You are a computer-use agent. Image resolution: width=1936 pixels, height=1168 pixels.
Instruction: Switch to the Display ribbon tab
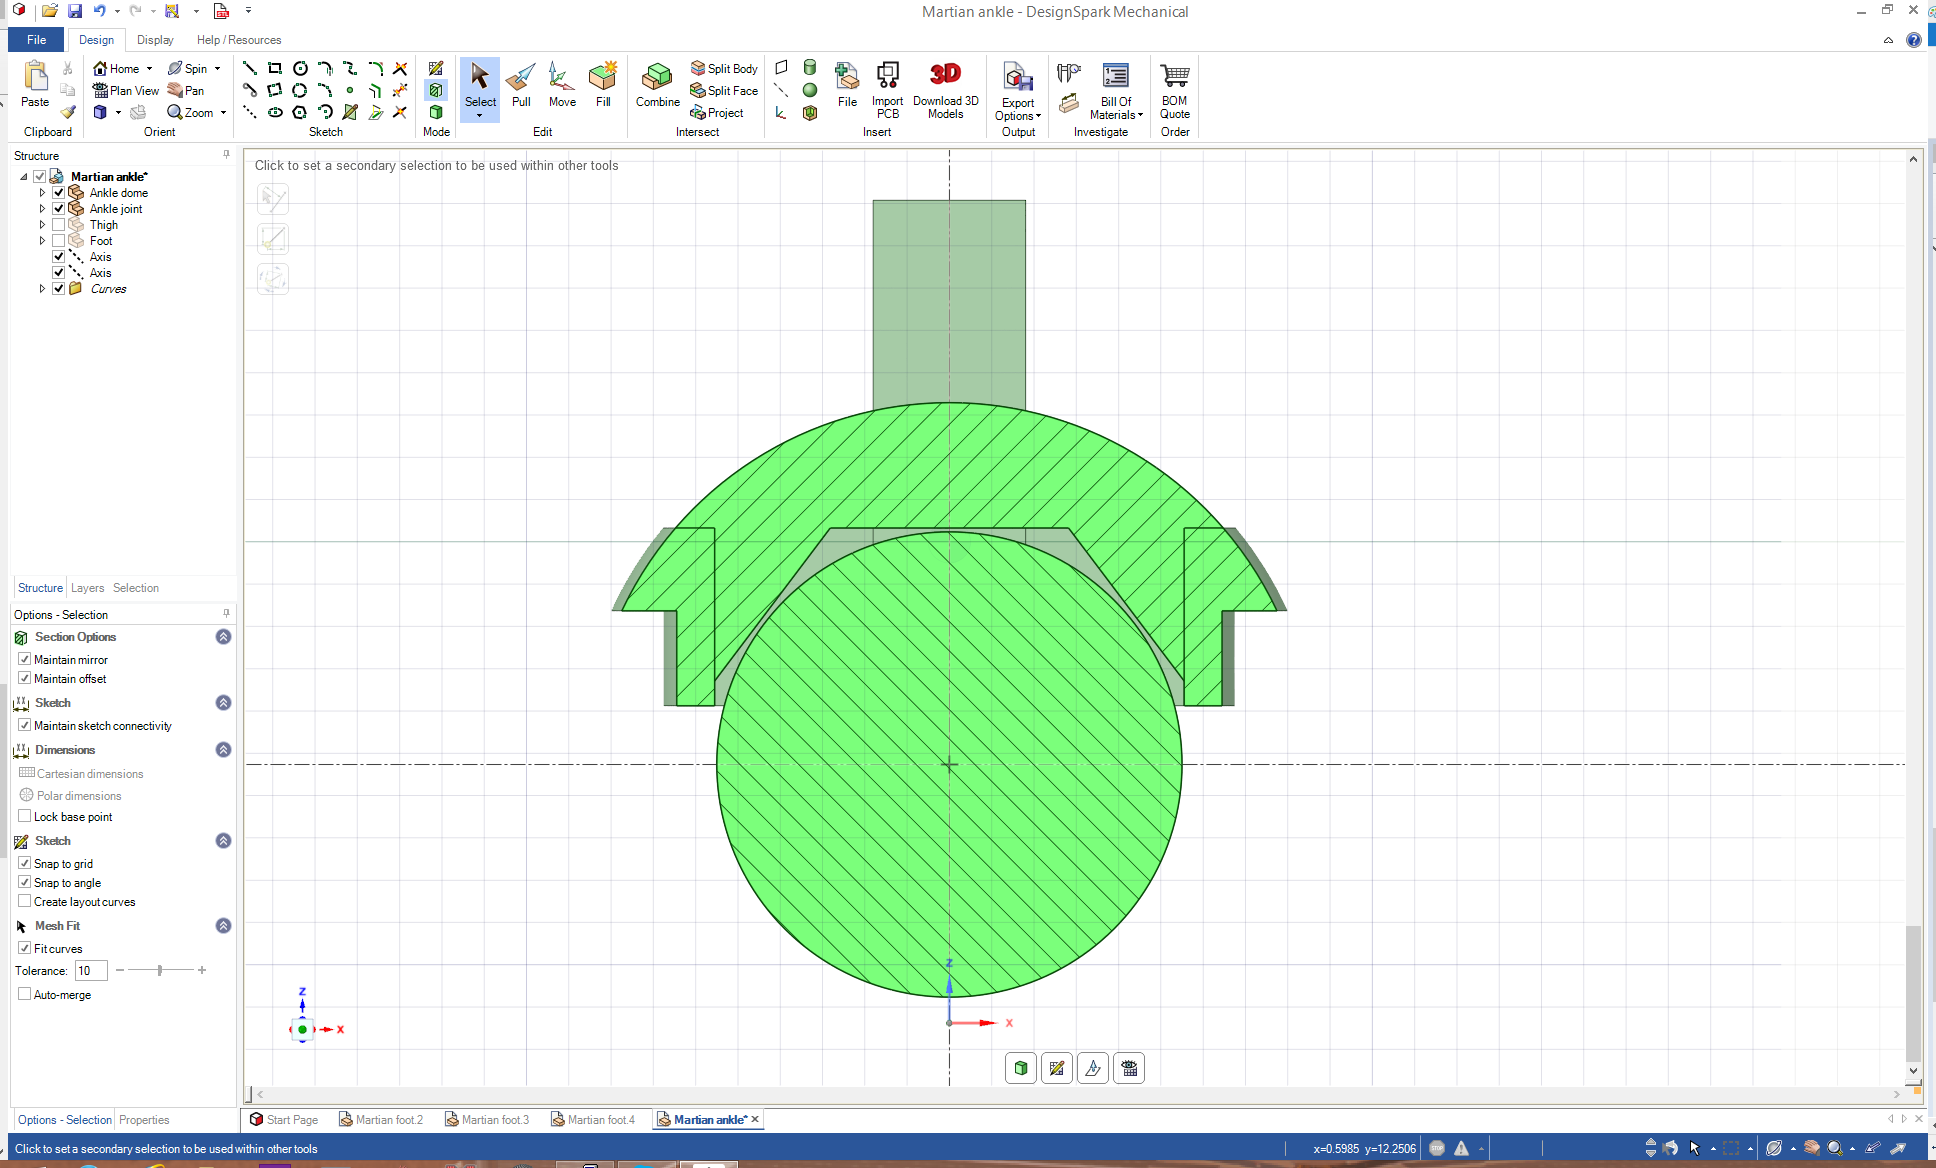155,40
